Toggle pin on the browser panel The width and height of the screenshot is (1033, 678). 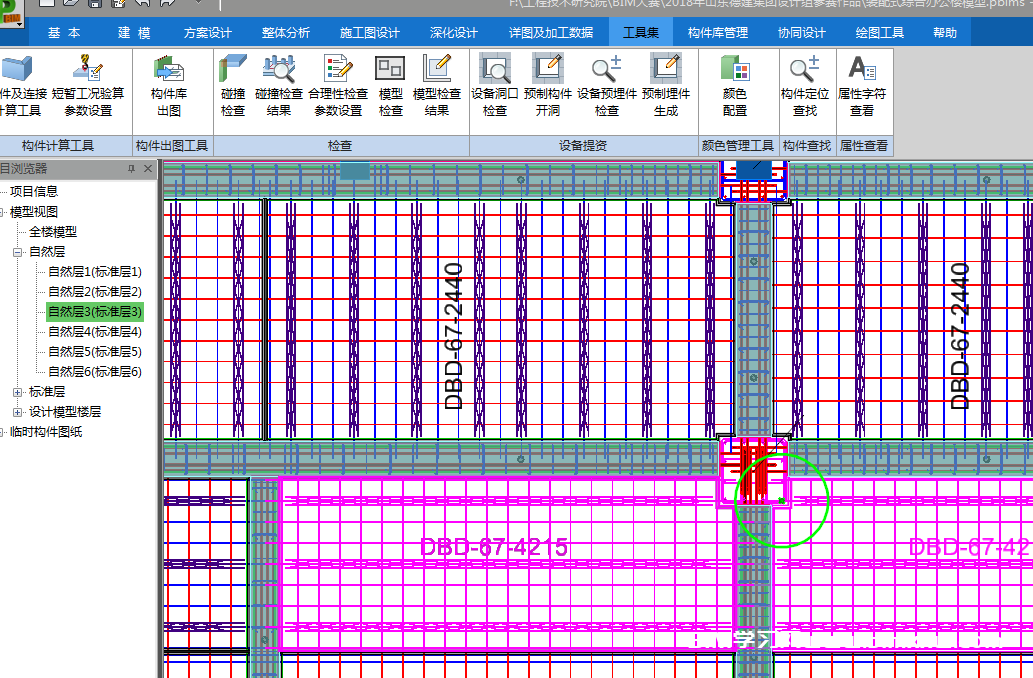[131, 169]
